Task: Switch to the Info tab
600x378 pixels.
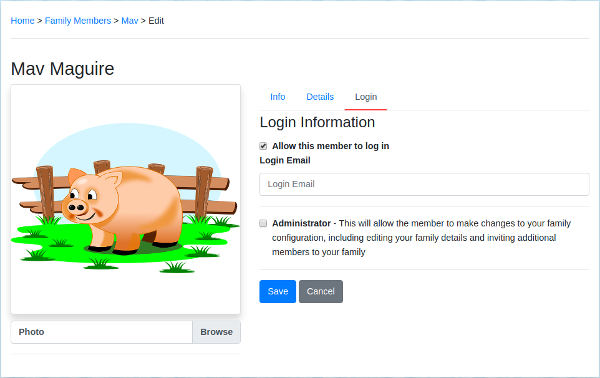Action: point(278,97)
